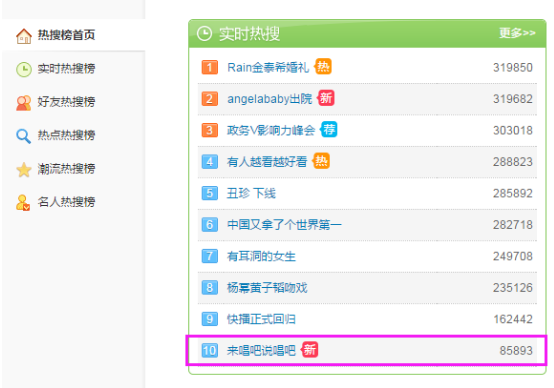Open the highlighted 来唱吧说唱吧 topic
Screen dimensions: 554x388
(261, 351)
